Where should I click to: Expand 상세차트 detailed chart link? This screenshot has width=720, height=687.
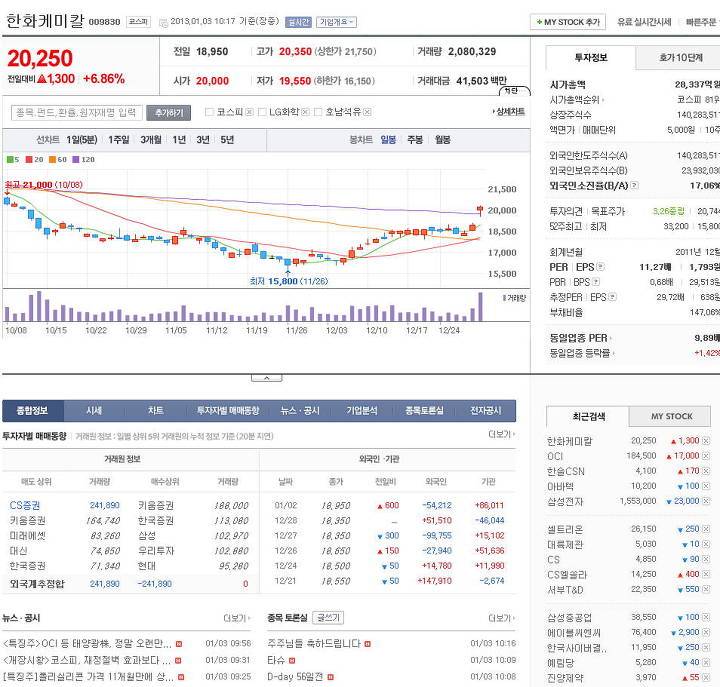pyautogui.click(x=508, y=112)
